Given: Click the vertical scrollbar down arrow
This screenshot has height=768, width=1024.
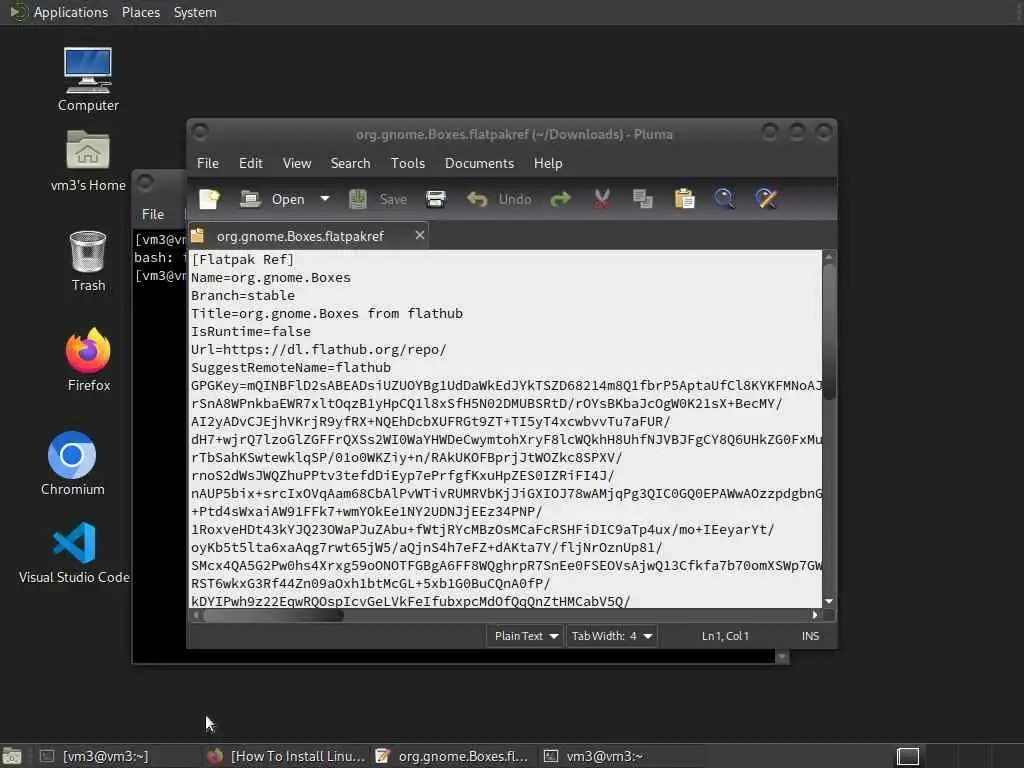Looking at the screenshot, I should (x=829, y=601).
